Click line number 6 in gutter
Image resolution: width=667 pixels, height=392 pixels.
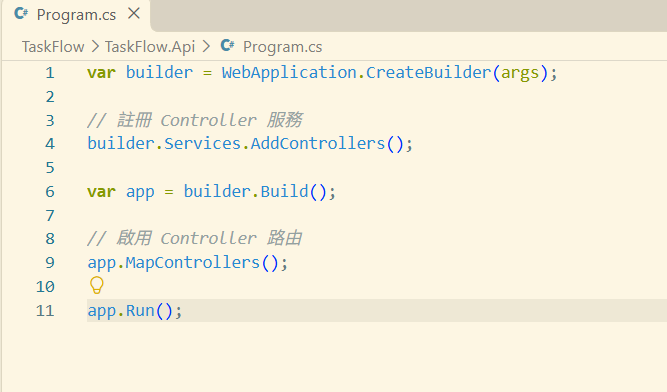pyautogui.click(x=50, y=192)
